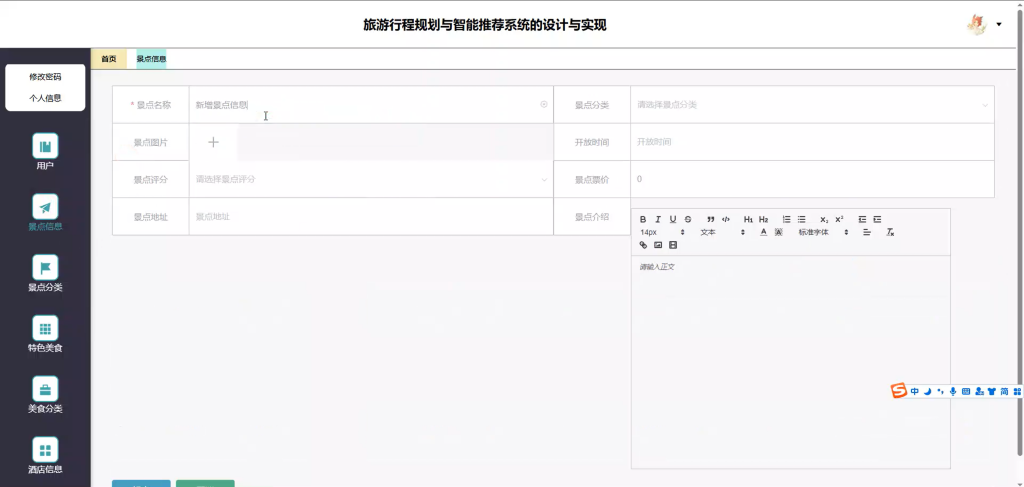The width and height of the screenshot is (1024, 487).
Task: Apply Heading 1 style
Action: click(748, 219)
